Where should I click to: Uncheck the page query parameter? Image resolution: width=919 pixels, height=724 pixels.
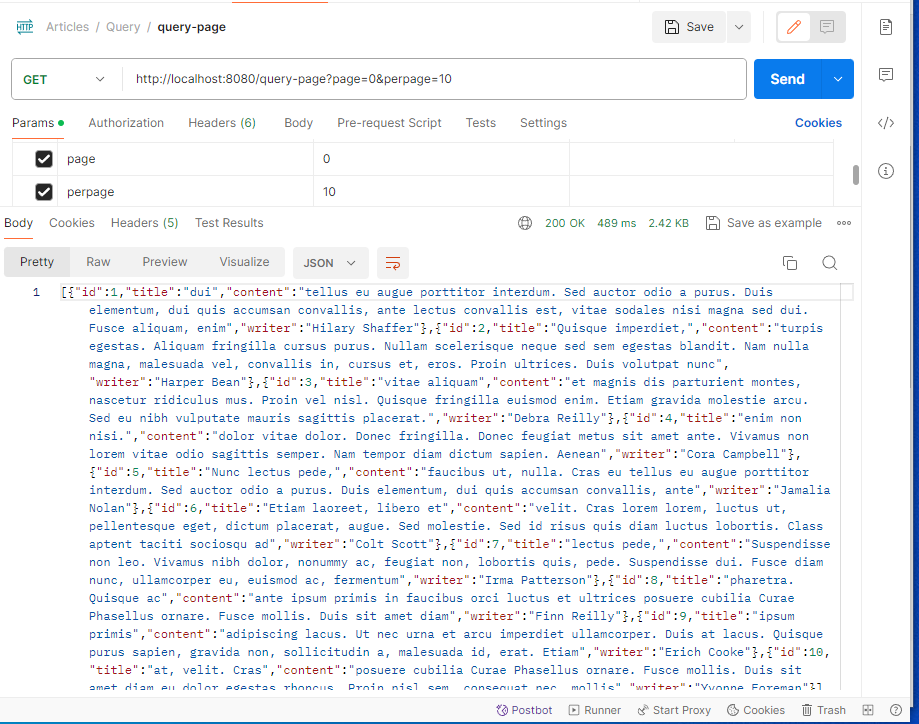42,158
